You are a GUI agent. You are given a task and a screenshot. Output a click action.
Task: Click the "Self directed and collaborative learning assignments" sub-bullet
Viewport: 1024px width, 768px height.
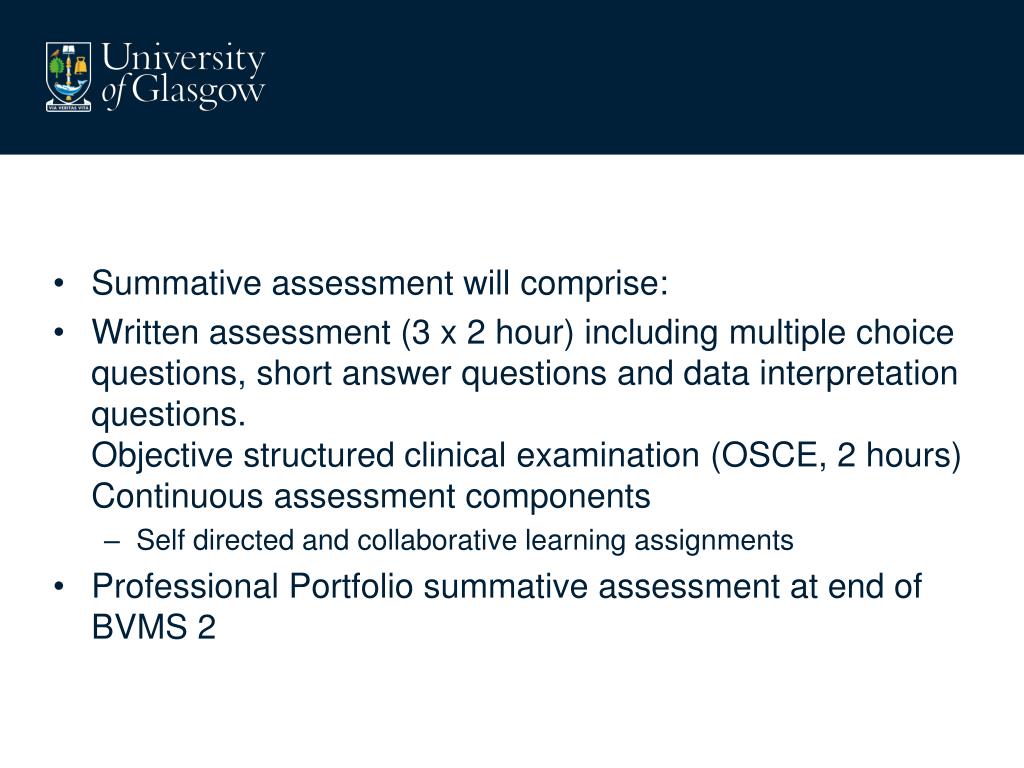coord(465,541)
